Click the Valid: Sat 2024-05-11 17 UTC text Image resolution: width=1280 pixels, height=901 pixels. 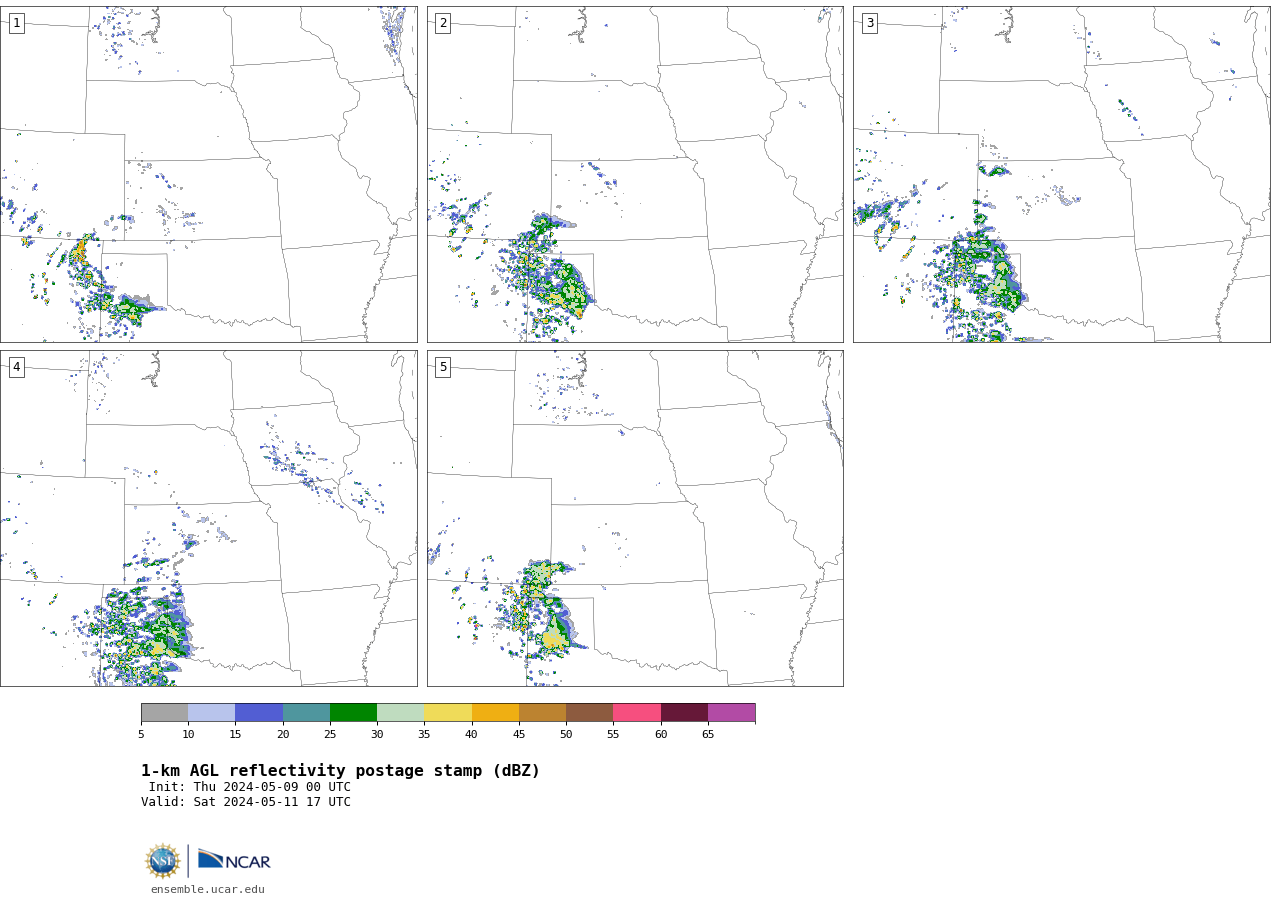click(246, 802)
